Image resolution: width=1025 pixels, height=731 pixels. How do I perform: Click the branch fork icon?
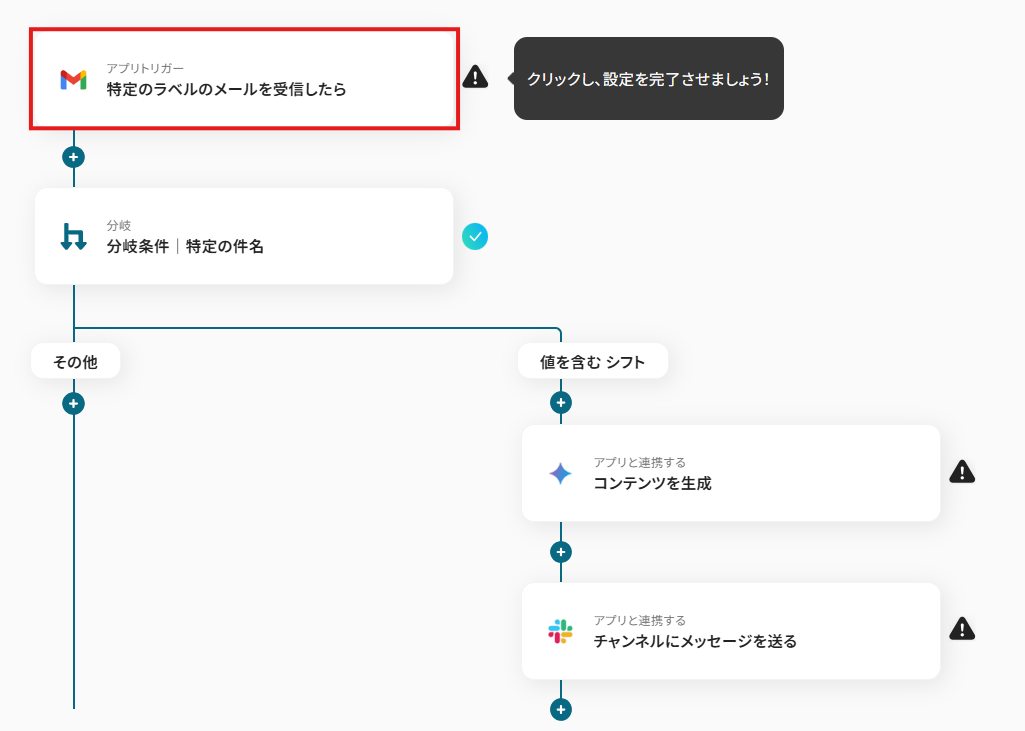point(73,237)
